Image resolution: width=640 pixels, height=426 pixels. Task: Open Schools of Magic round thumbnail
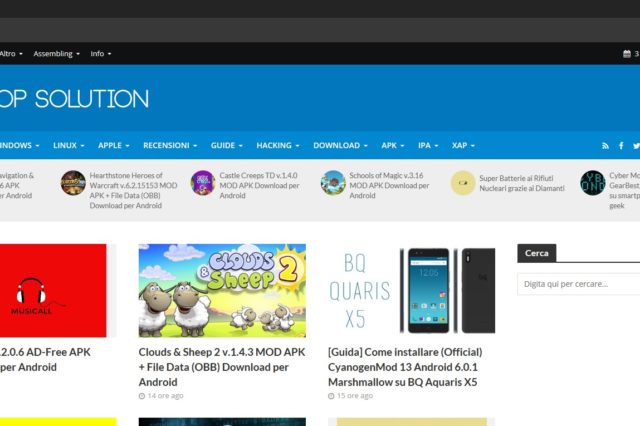[333, 183]
